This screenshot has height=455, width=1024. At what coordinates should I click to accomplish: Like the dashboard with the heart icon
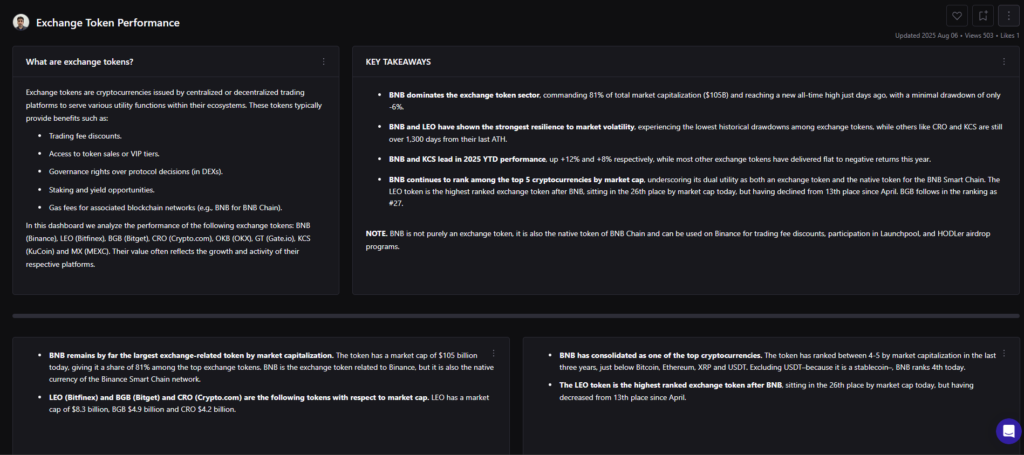[x=957, y=16]
